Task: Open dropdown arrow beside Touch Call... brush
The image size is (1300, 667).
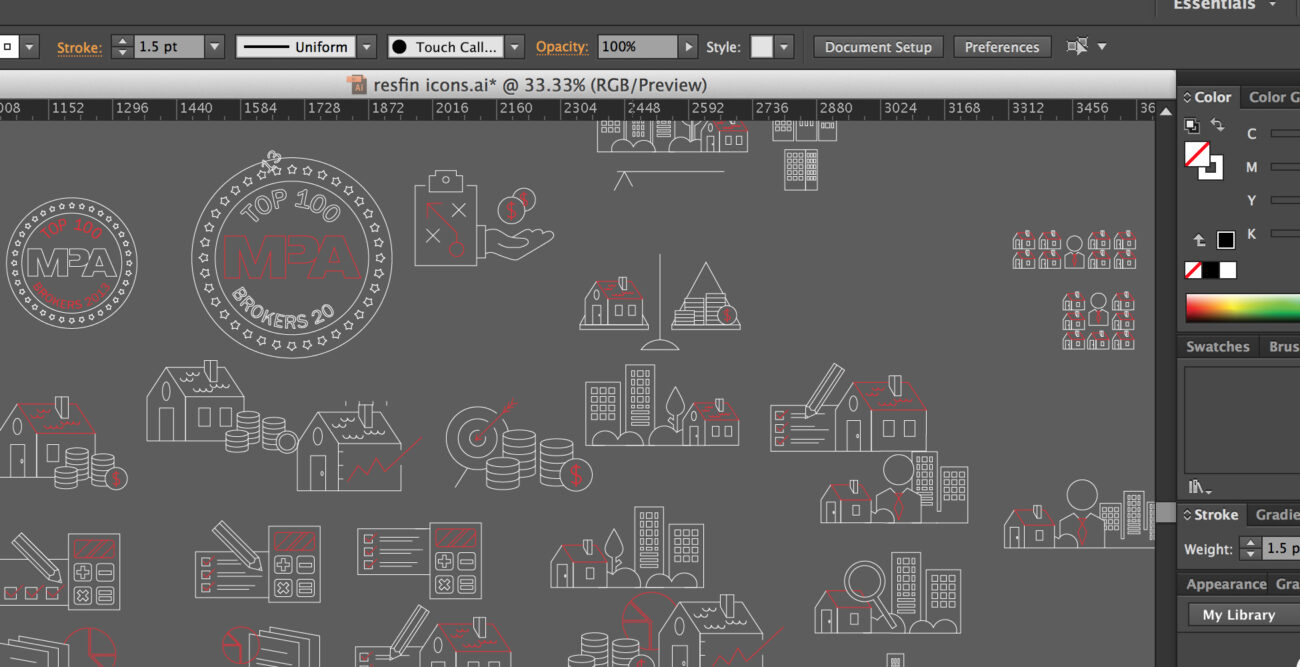Action: tap(515, 47)
